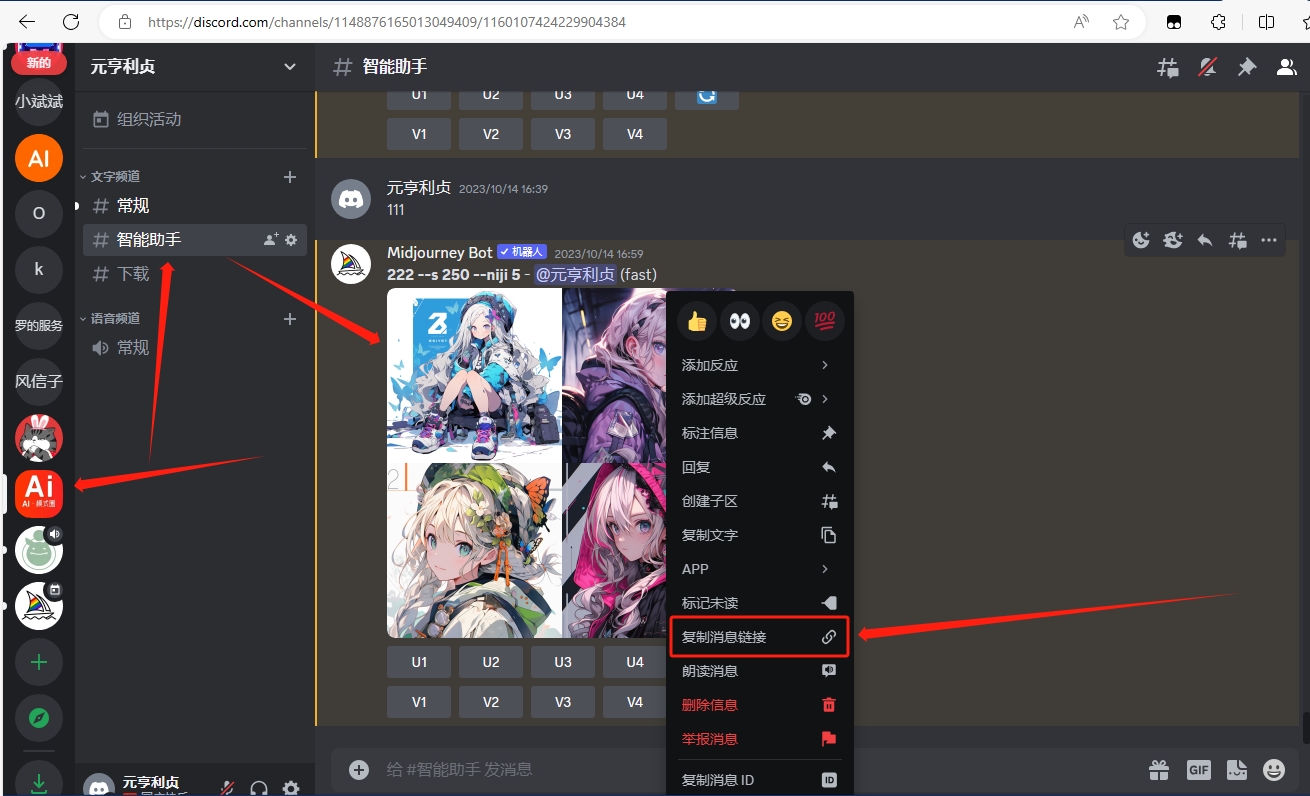
Task: Add a channel to 语音频道
Action: tap(290, 319)
